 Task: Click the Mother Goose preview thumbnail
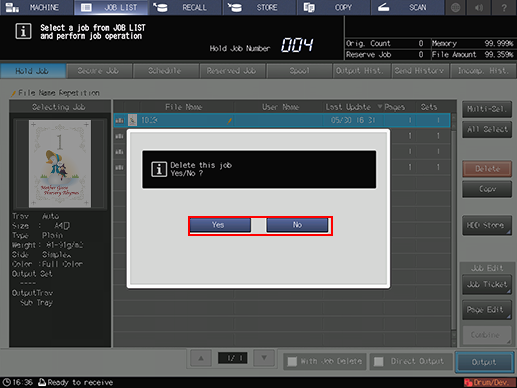click(x=60, y=164)
